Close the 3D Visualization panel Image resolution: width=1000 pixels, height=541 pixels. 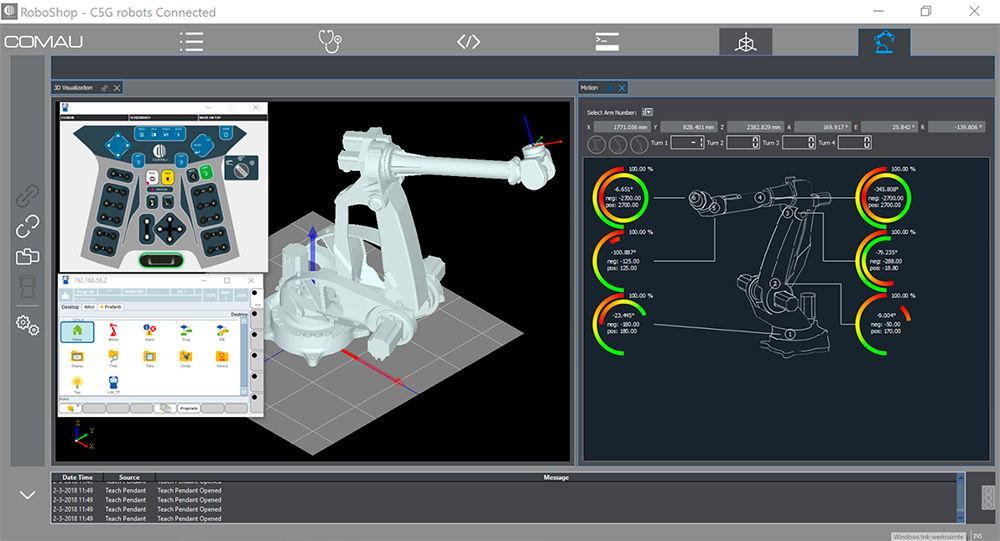pyautogui.click(x=117, y=88)
